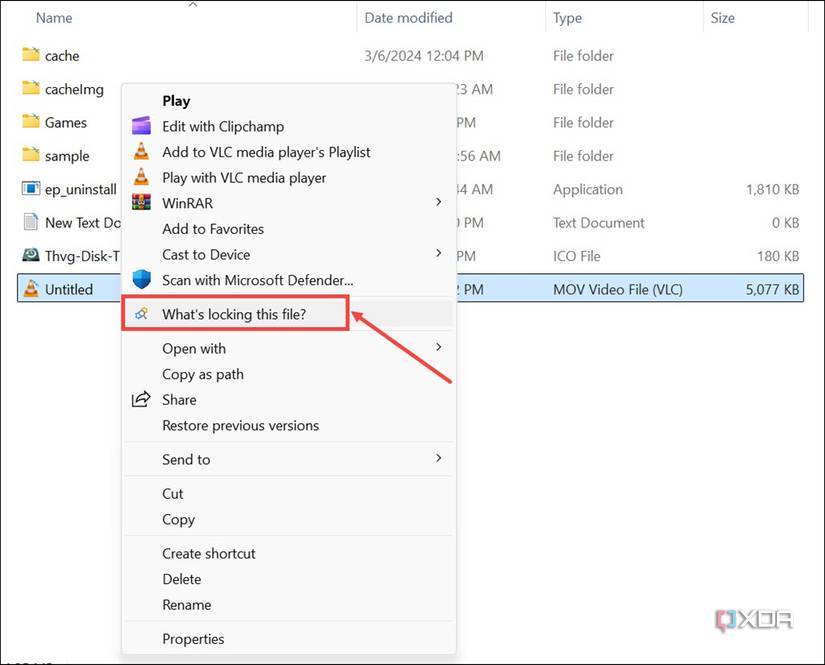Choose Play with VLC media player
Viewport: 825px width, 665px height.
click(x=244, y=177)
